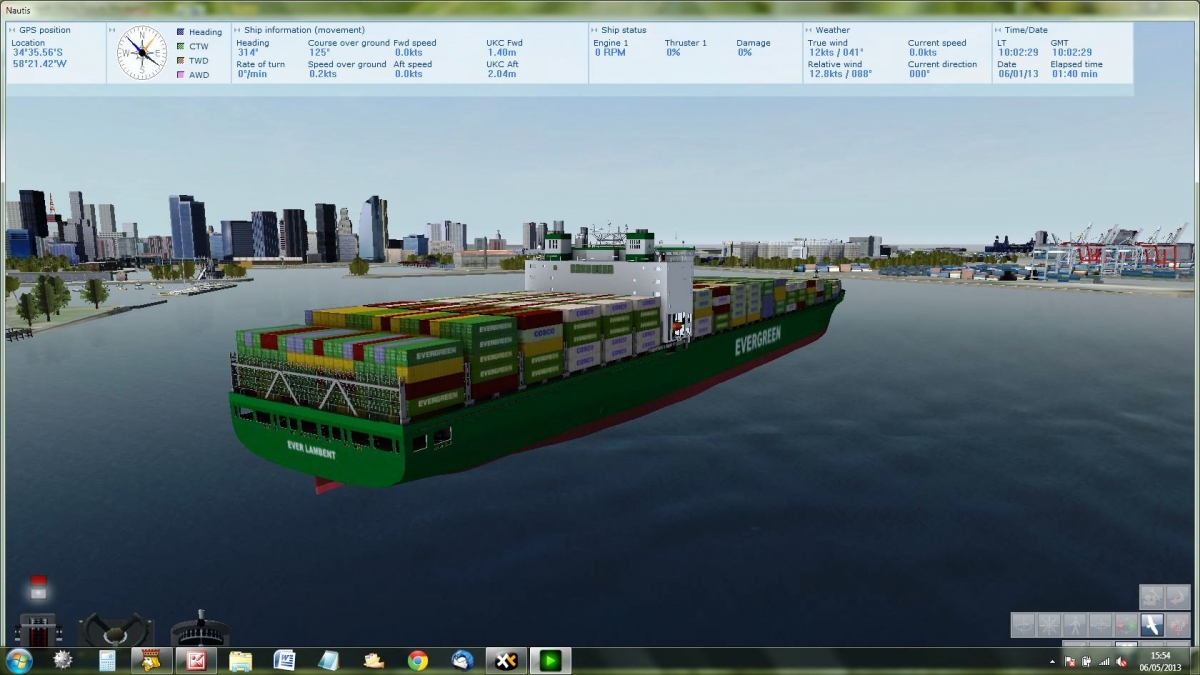Click the Elapsed time 01:40 min value
Screen dimensions: 1200x675
click(x=1075, y=74)
